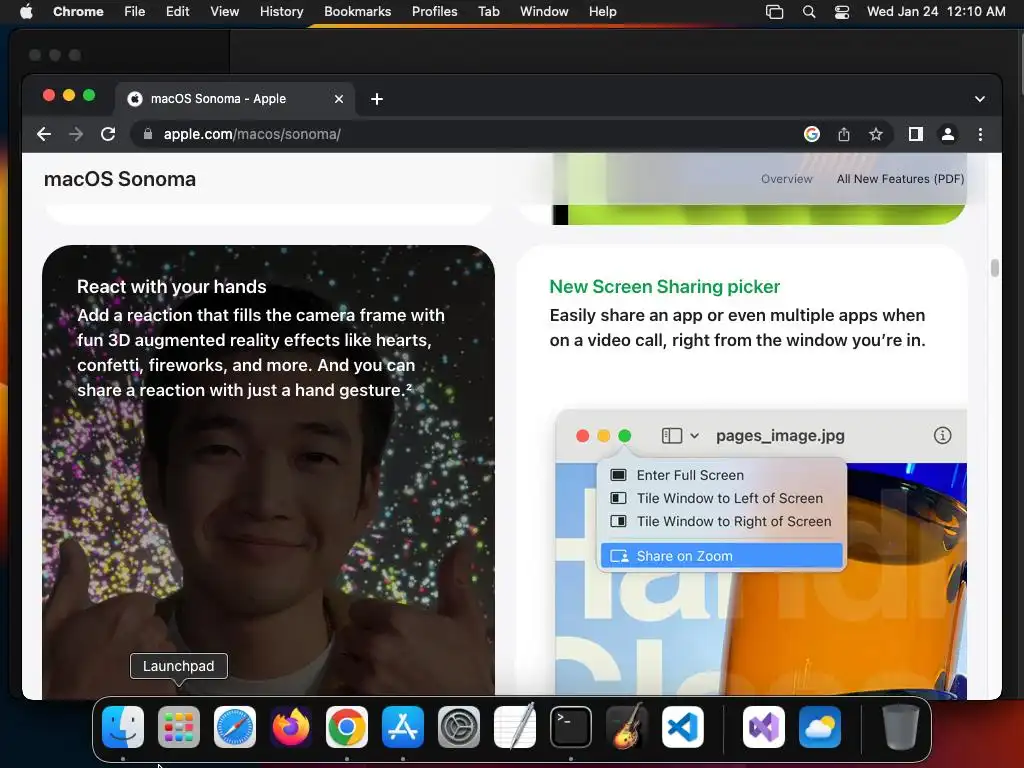
Task: Click the date and time in menu bar
Action: 936,12
